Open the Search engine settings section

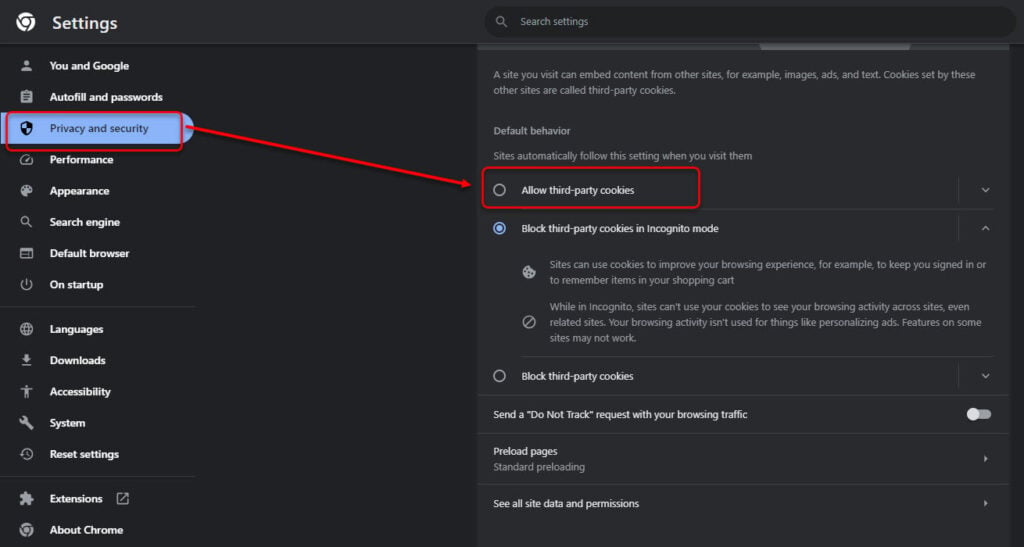[x=84, y=222]
